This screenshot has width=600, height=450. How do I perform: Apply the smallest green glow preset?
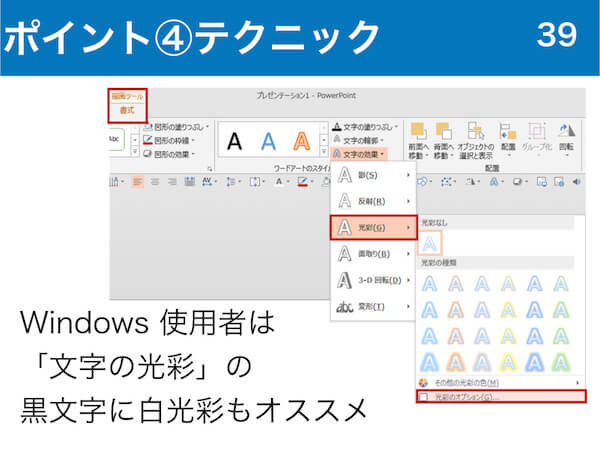[561, 284]
